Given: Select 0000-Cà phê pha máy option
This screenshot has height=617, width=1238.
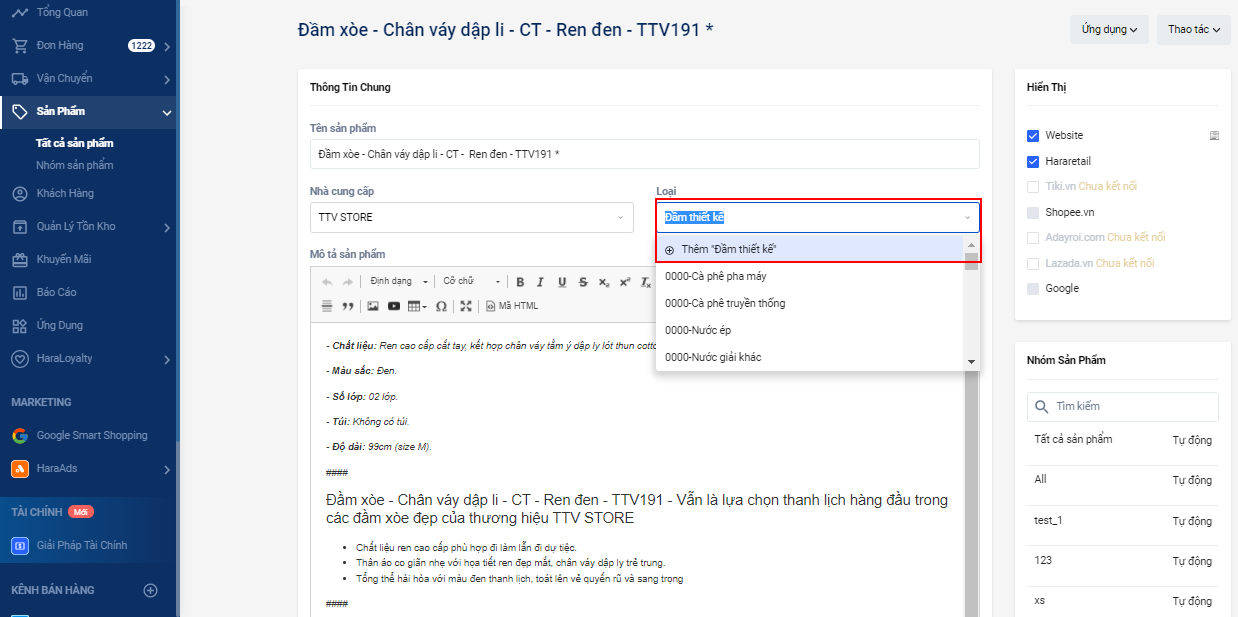Looking at the screenshot, I should click(810, 276).
